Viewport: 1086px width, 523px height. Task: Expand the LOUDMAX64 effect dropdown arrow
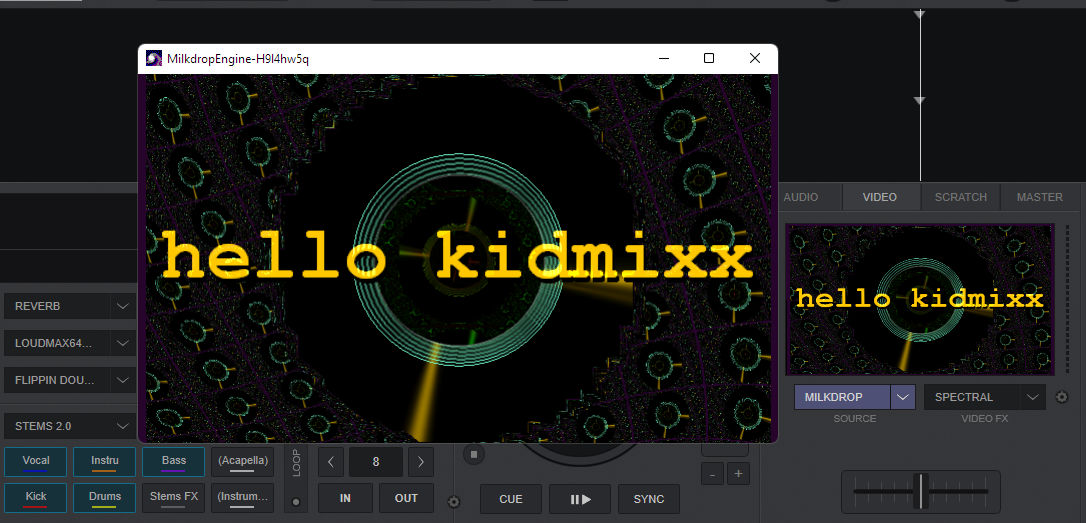[x=123, y=343]
